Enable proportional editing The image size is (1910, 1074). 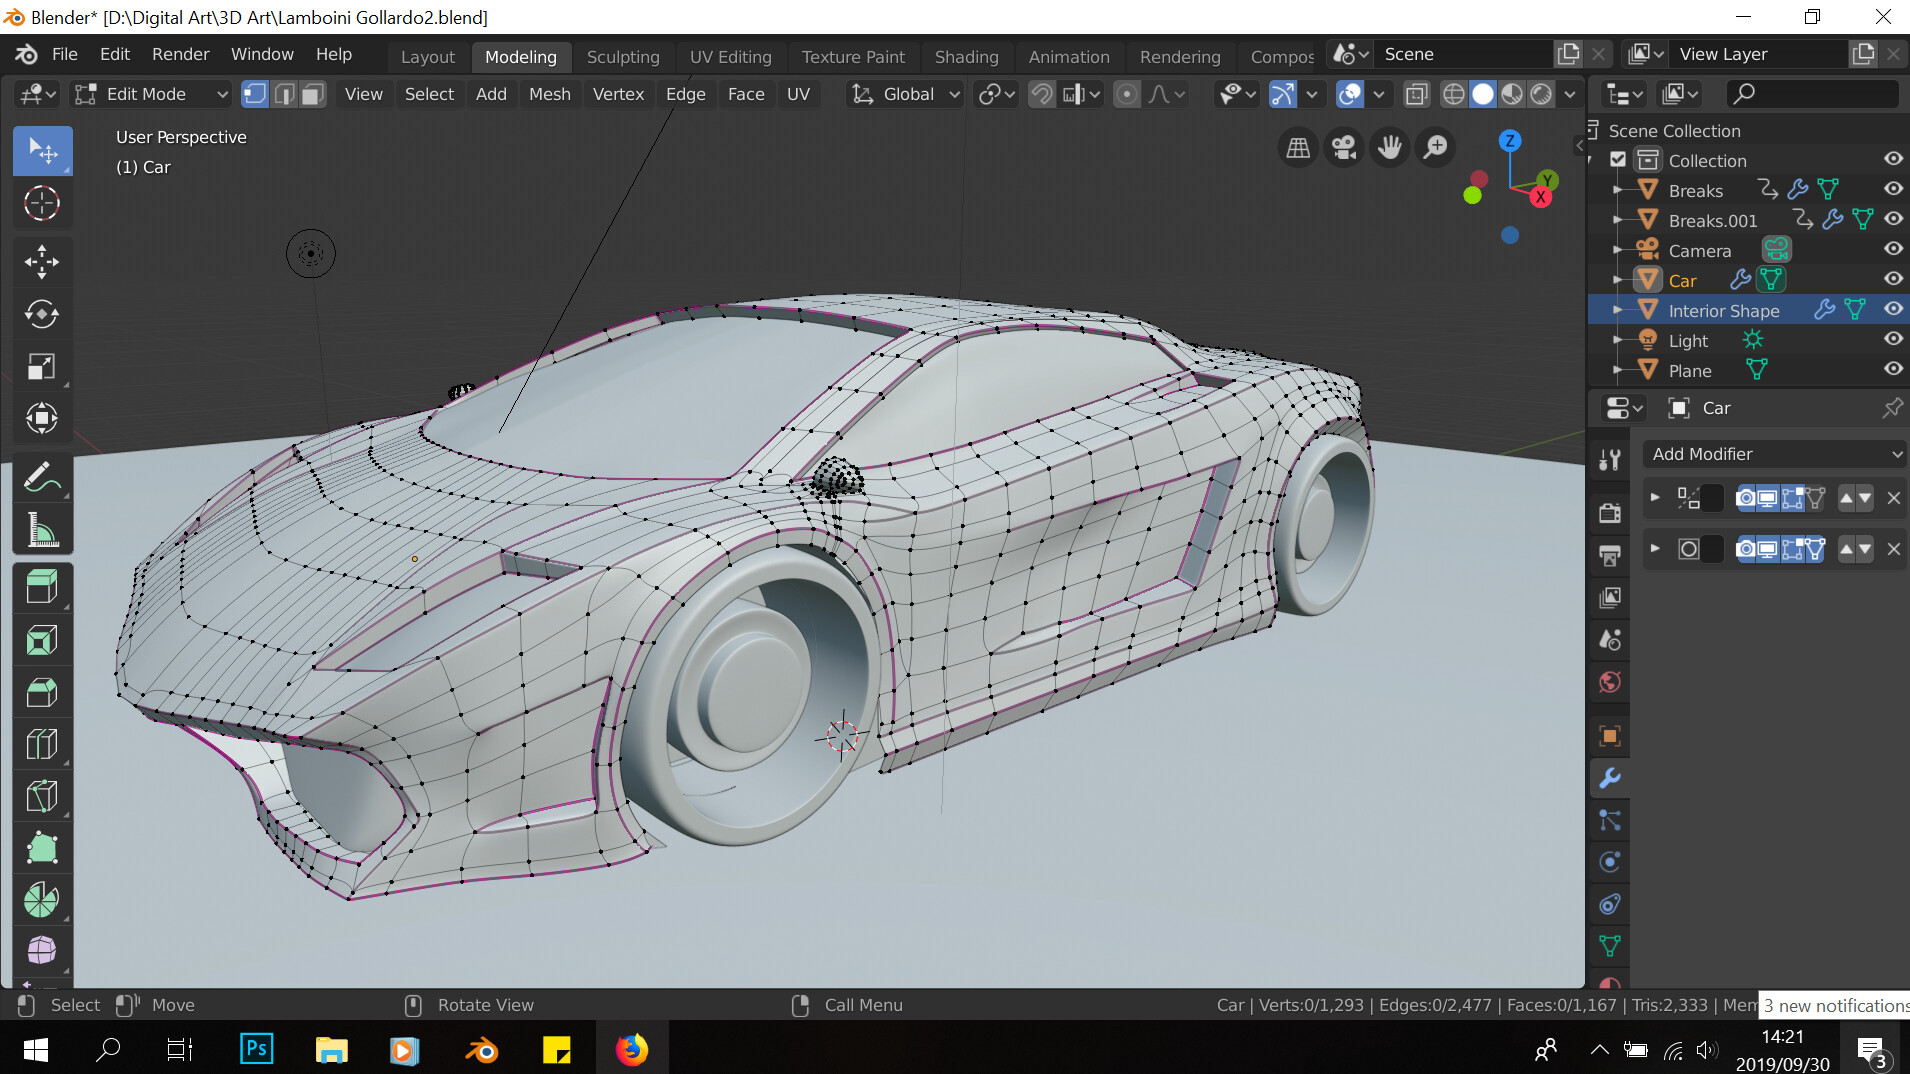coord(1128,93)
